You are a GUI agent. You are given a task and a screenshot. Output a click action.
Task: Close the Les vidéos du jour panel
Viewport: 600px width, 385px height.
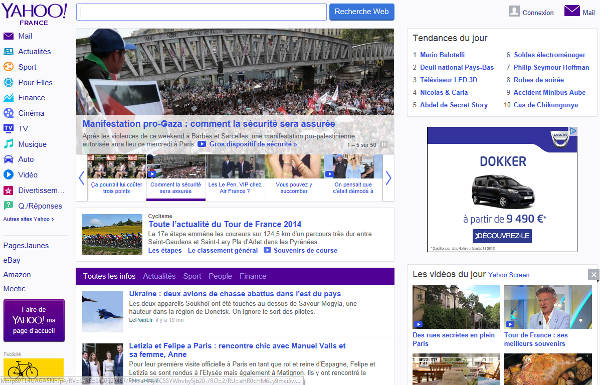pyautogui.click(x=593, y=274)
